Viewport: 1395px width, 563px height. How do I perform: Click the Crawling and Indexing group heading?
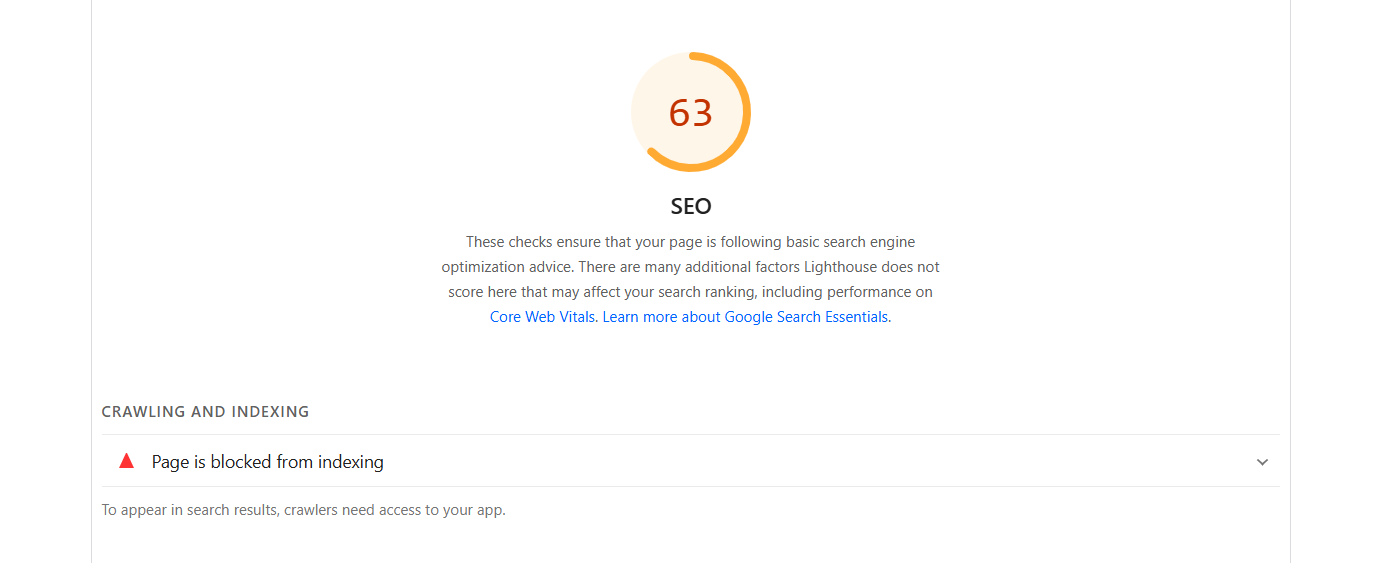click(205, 412)
